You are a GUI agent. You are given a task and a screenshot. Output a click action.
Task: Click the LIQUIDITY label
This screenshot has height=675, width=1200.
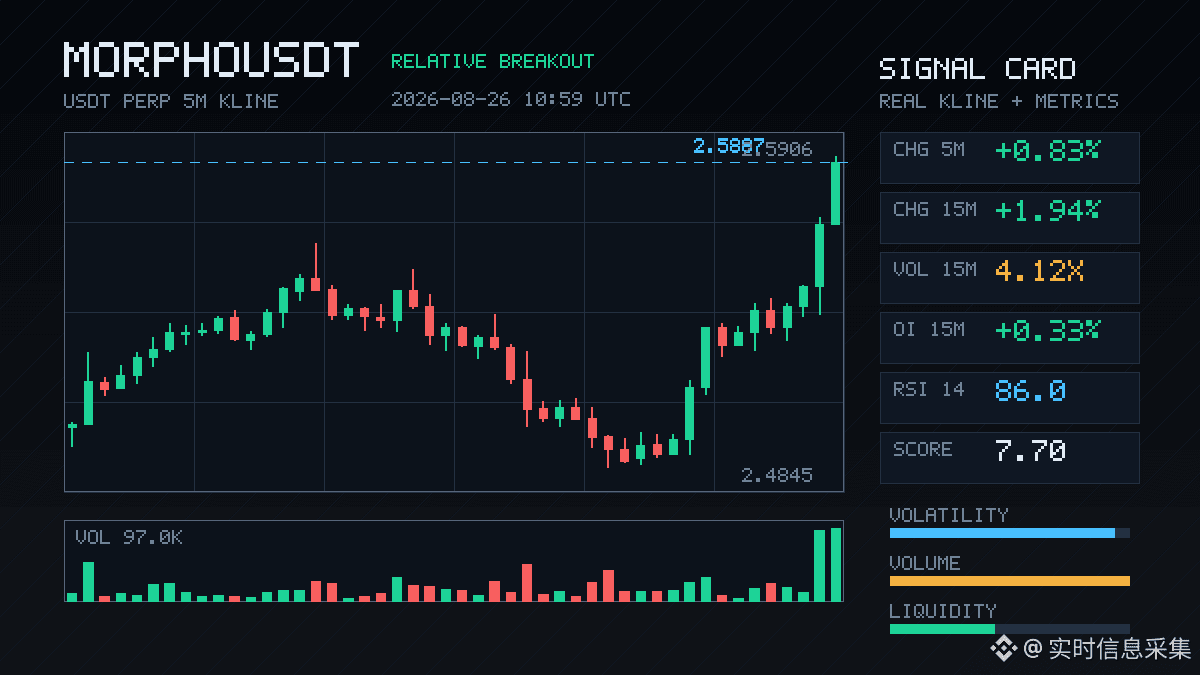[943, 611]
